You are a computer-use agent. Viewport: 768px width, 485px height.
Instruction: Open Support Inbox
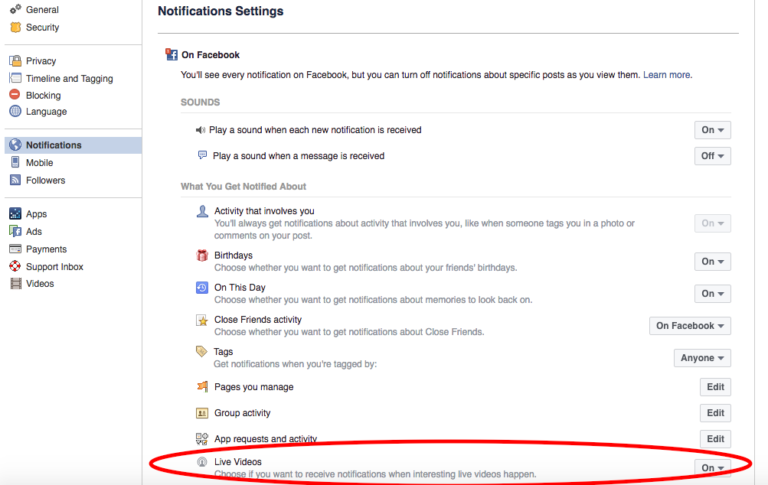tap(55, 267)
